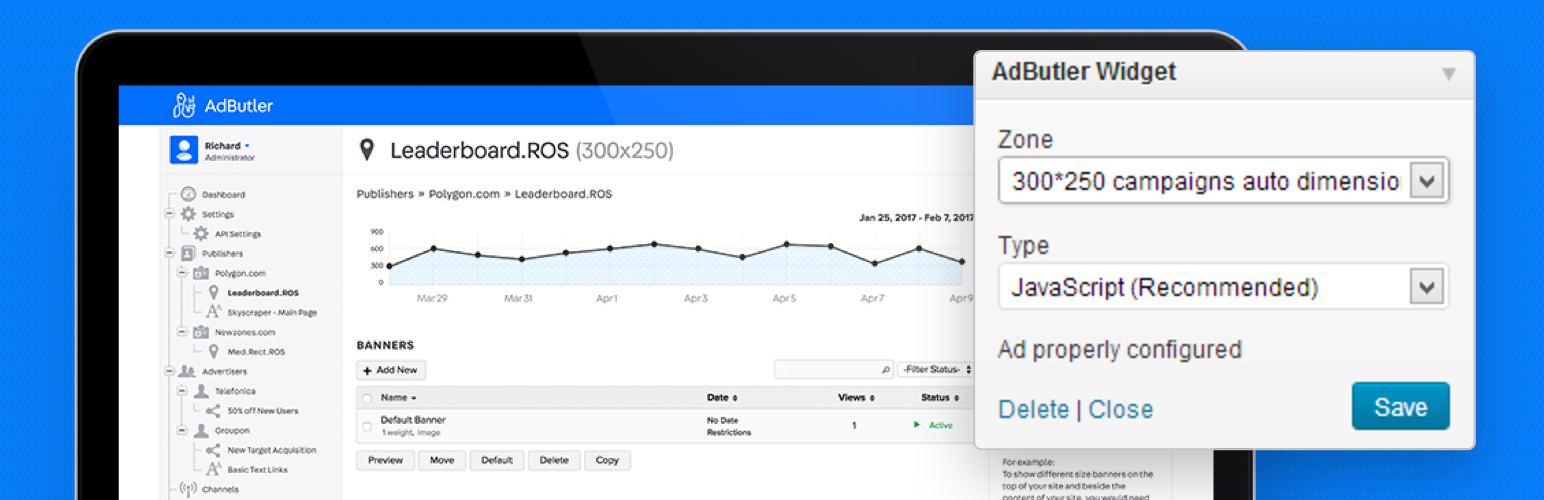The width and height of the screenshot is (1544, 500).
Task: Click Richard's user avatar icon
Action: tap(184, 150)
